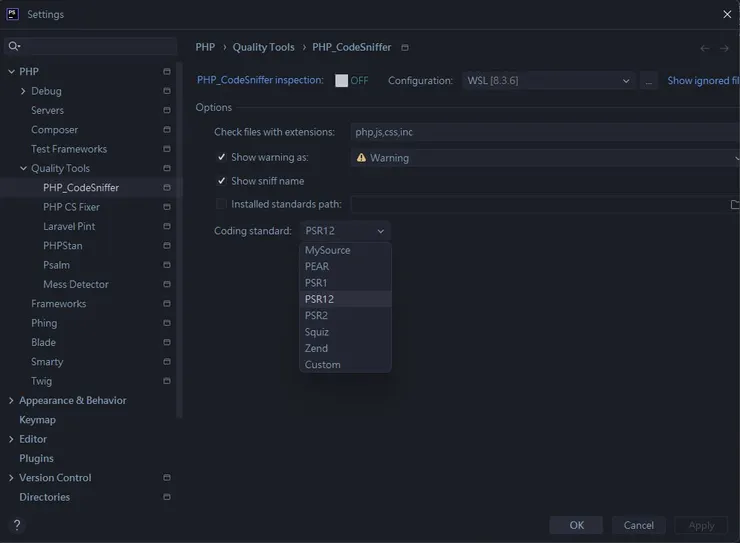Navigate forward with the right arrow
This screenshot has width=740, height=543.
724,48
